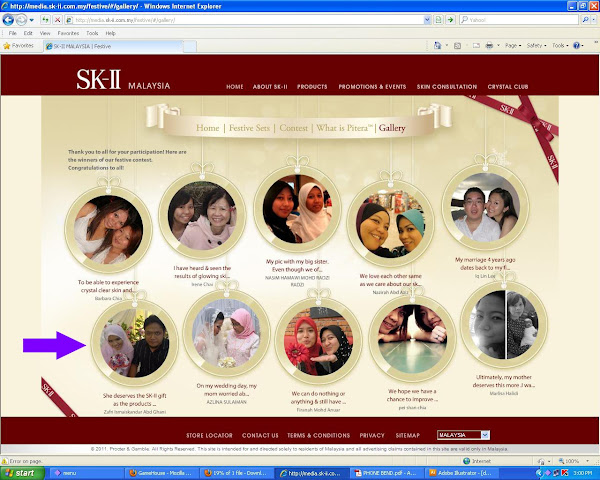Click the green Go arrow icon
This screenshot has height=480, width=600.
click(x=450, y=20)
